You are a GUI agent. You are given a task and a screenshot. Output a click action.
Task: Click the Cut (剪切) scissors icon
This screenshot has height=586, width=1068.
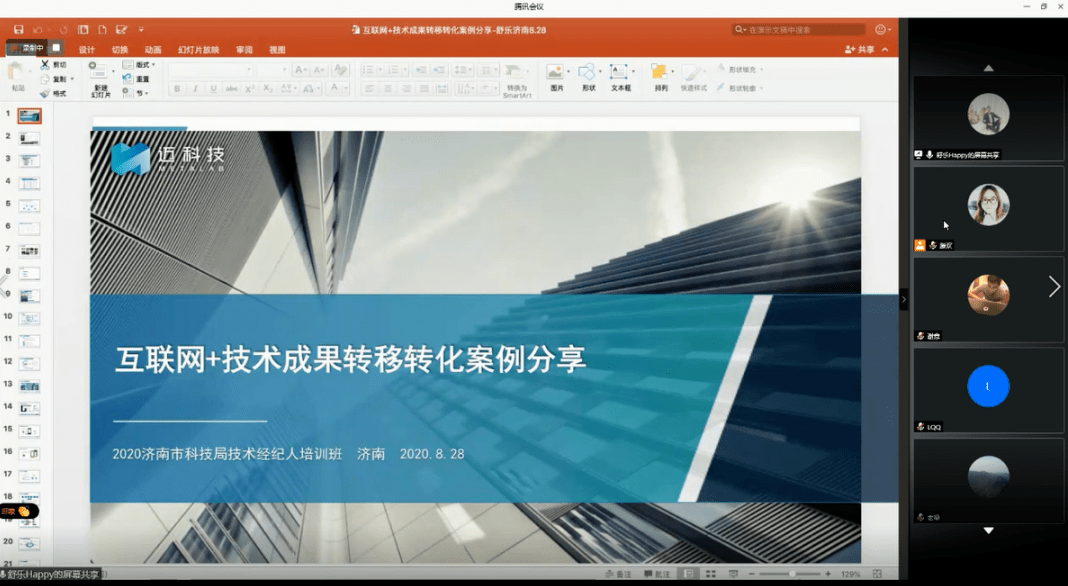(46, 65)
